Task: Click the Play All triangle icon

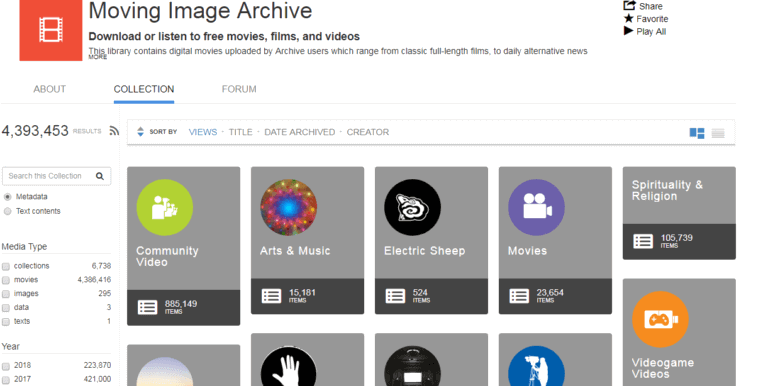Action: point(628,31)
